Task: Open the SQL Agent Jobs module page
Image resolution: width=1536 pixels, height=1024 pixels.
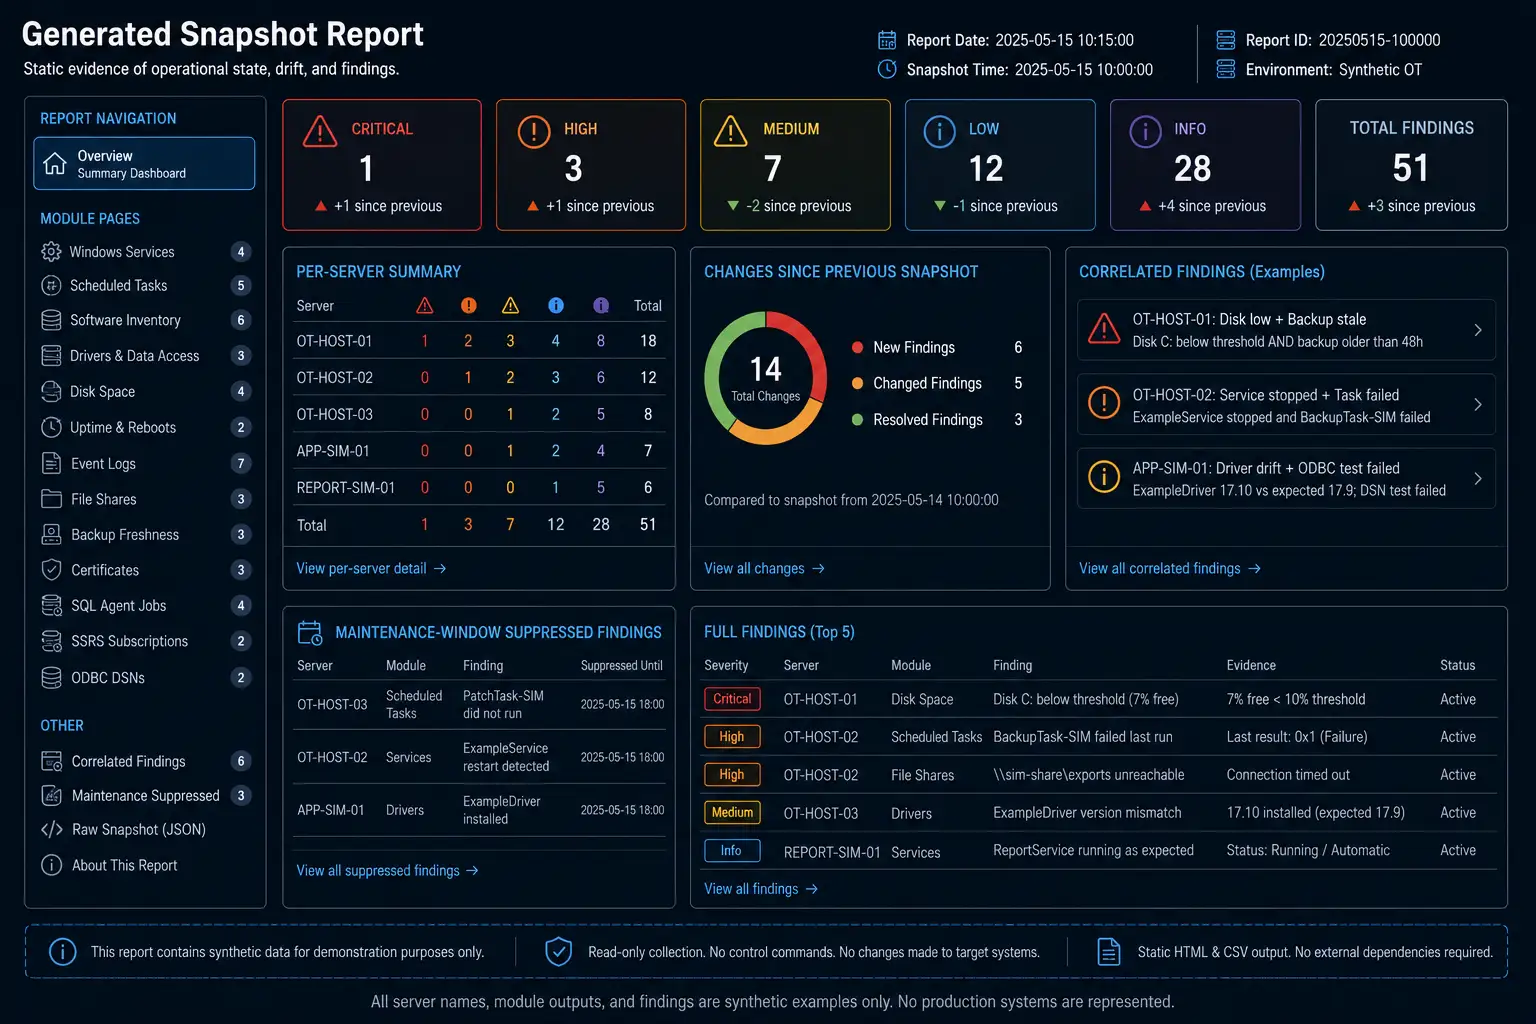Action: pyautogui.click(x=145, y=605)
